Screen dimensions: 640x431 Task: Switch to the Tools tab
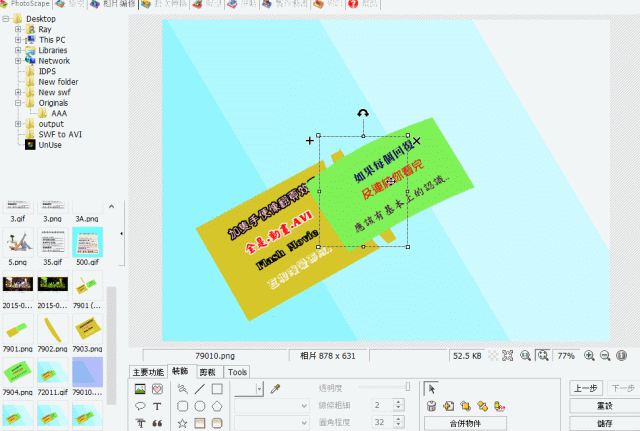(237, 372)
